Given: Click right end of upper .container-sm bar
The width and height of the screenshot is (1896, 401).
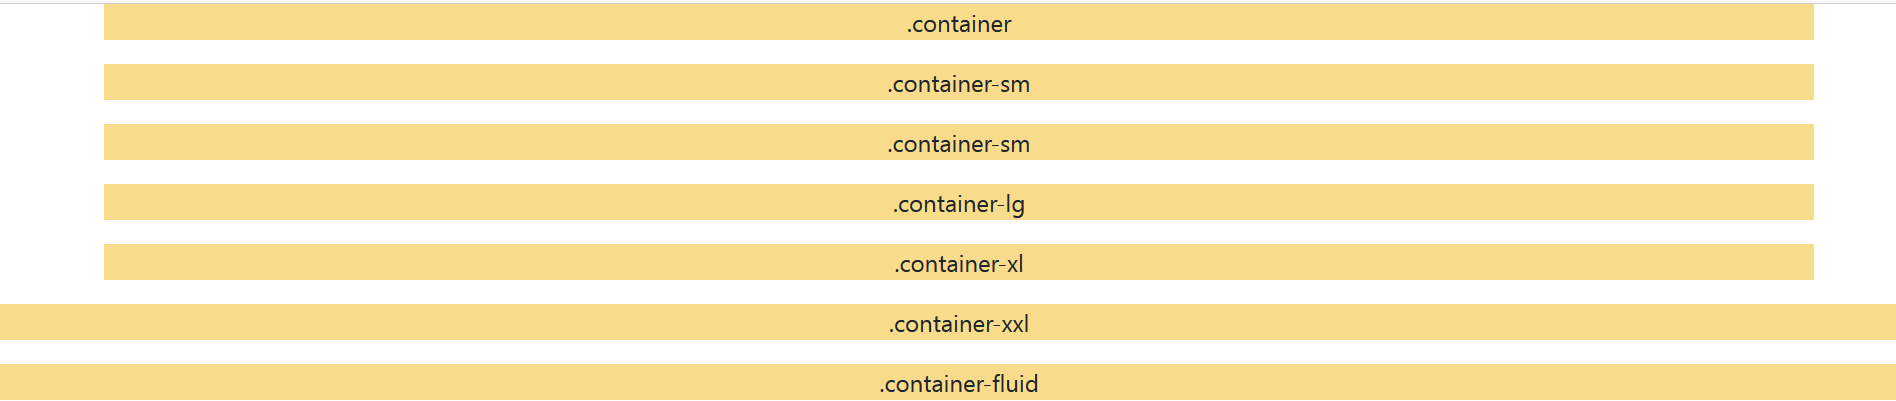Looking at the screenshot, I should tap(1806, 82).
